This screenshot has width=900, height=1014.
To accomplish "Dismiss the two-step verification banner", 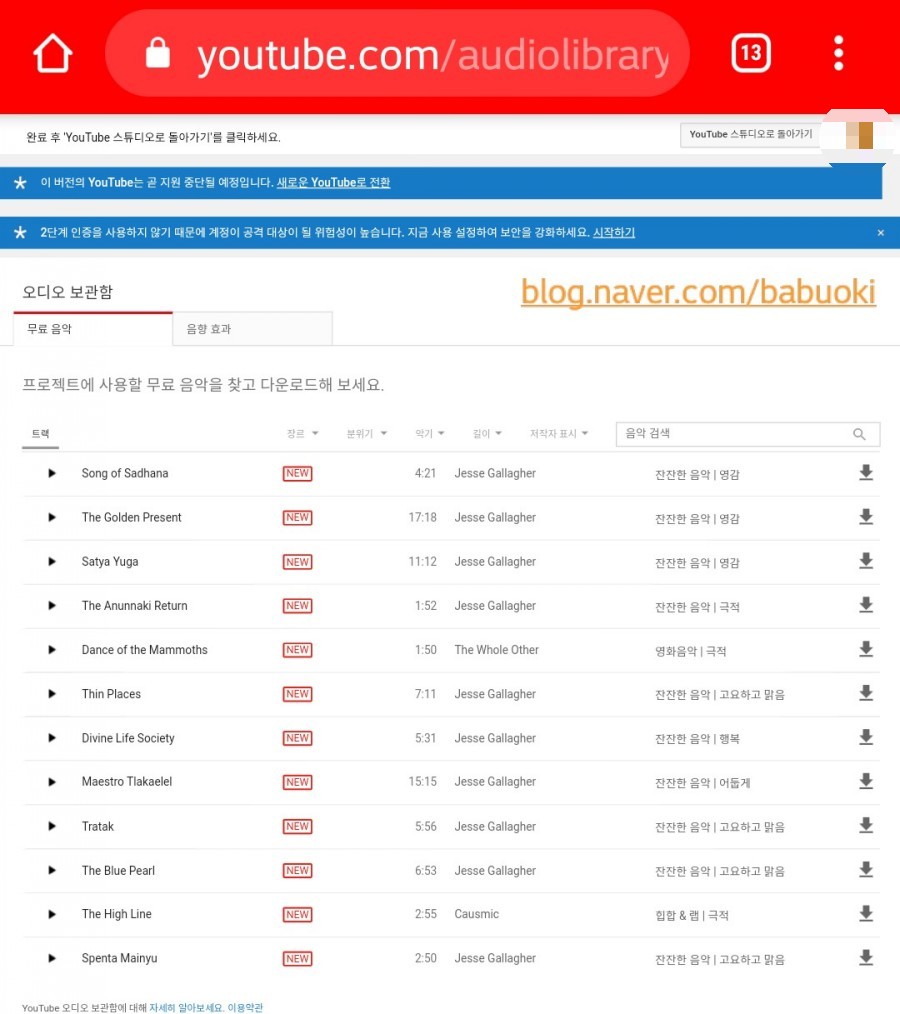I will (x=881, y=233).
